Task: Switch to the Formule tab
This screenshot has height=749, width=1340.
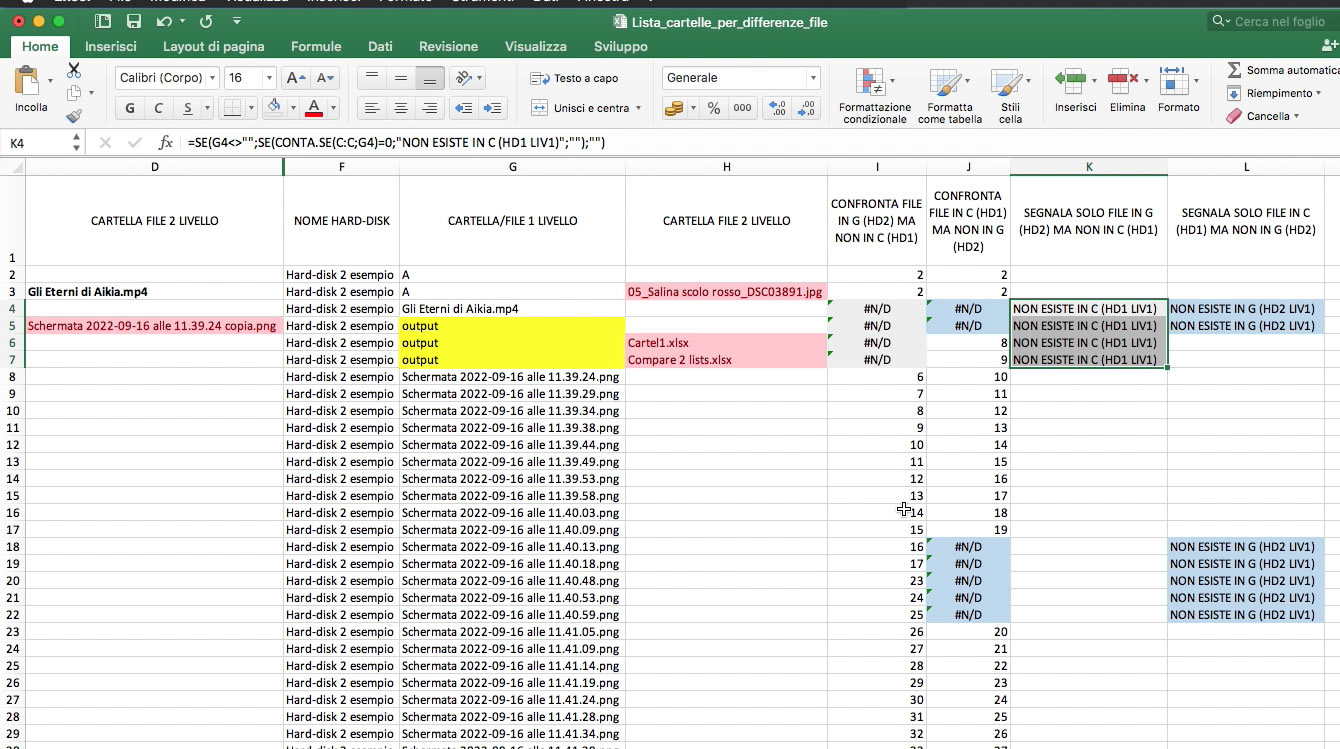Action: [x=316, y=46]
